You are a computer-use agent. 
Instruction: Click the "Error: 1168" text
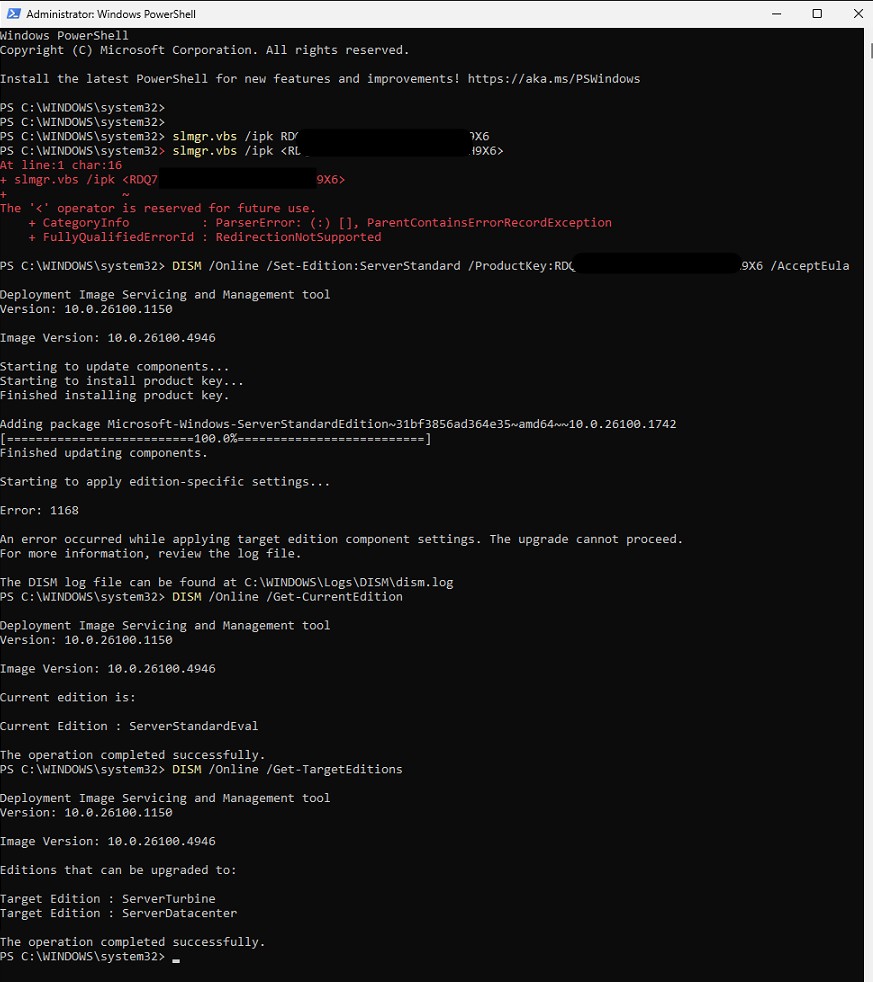[x=39, y=511]
